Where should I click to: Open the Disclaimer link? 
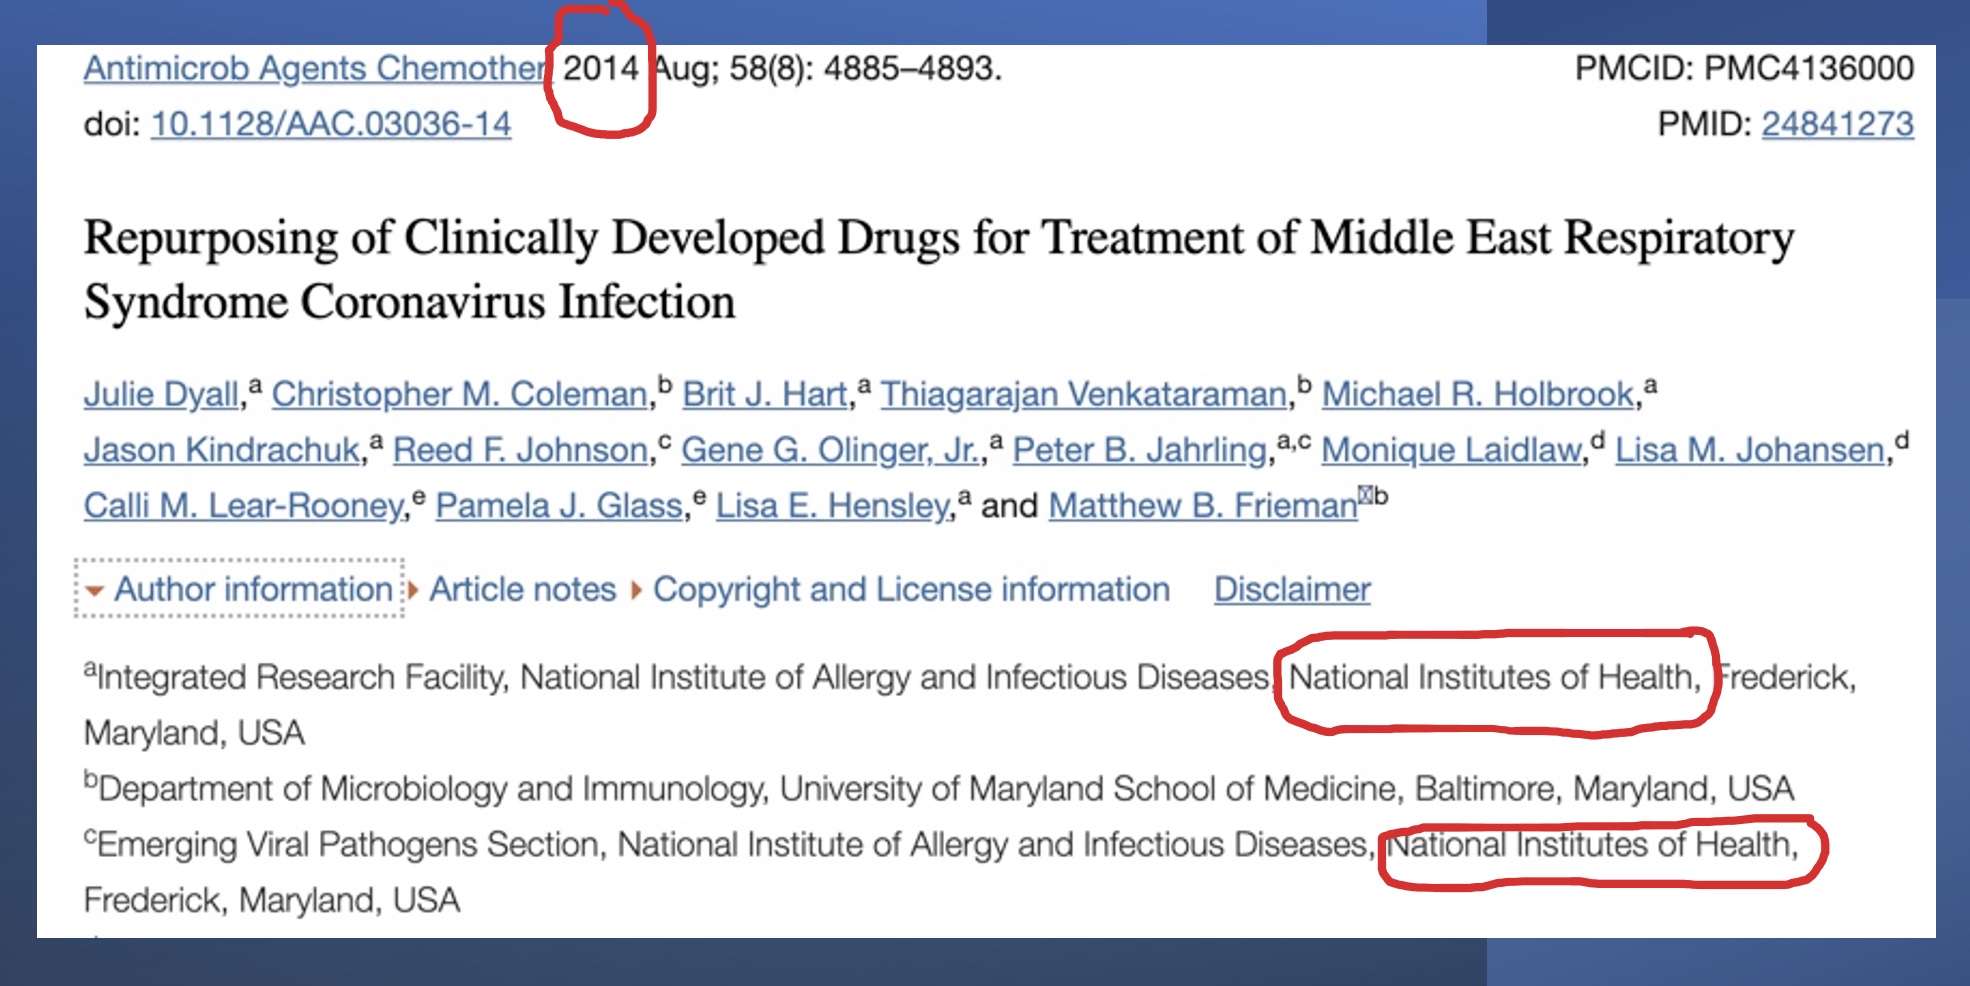pyautogui.click(x=1291, y=589)
